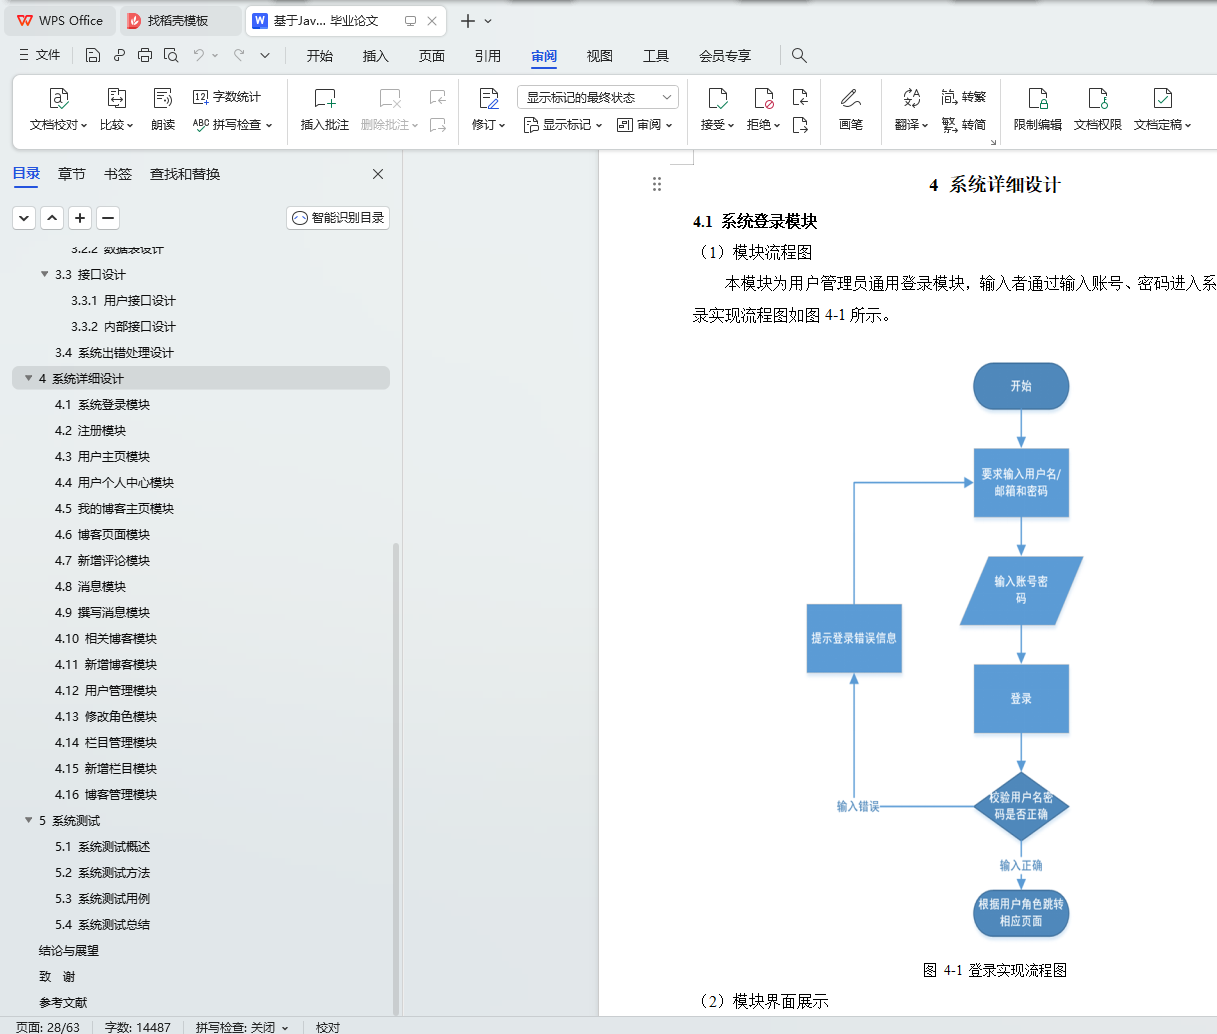Viewport: 1217px width, 1034px height.
Task: Add a new document tab with plus
Action: (x=467, y=20)
